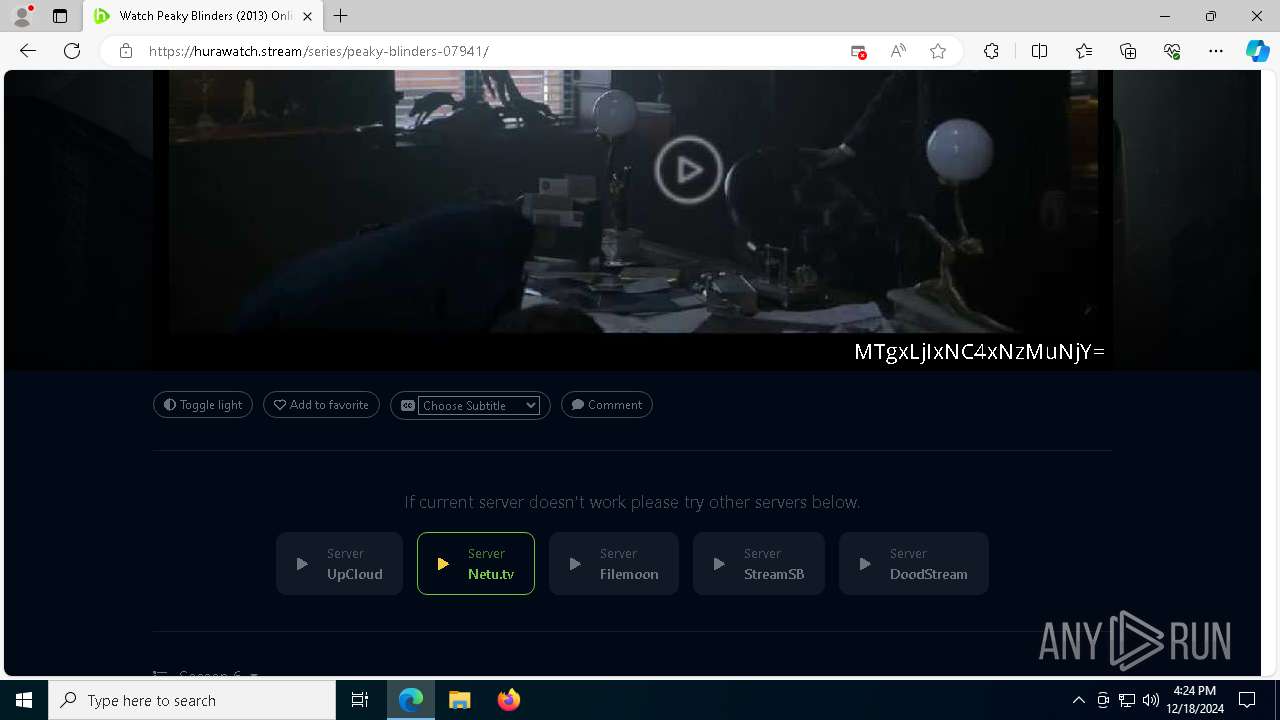Screen dimensions: 1280x720
Task: View site info lock icon
Action: coord(126,51)
